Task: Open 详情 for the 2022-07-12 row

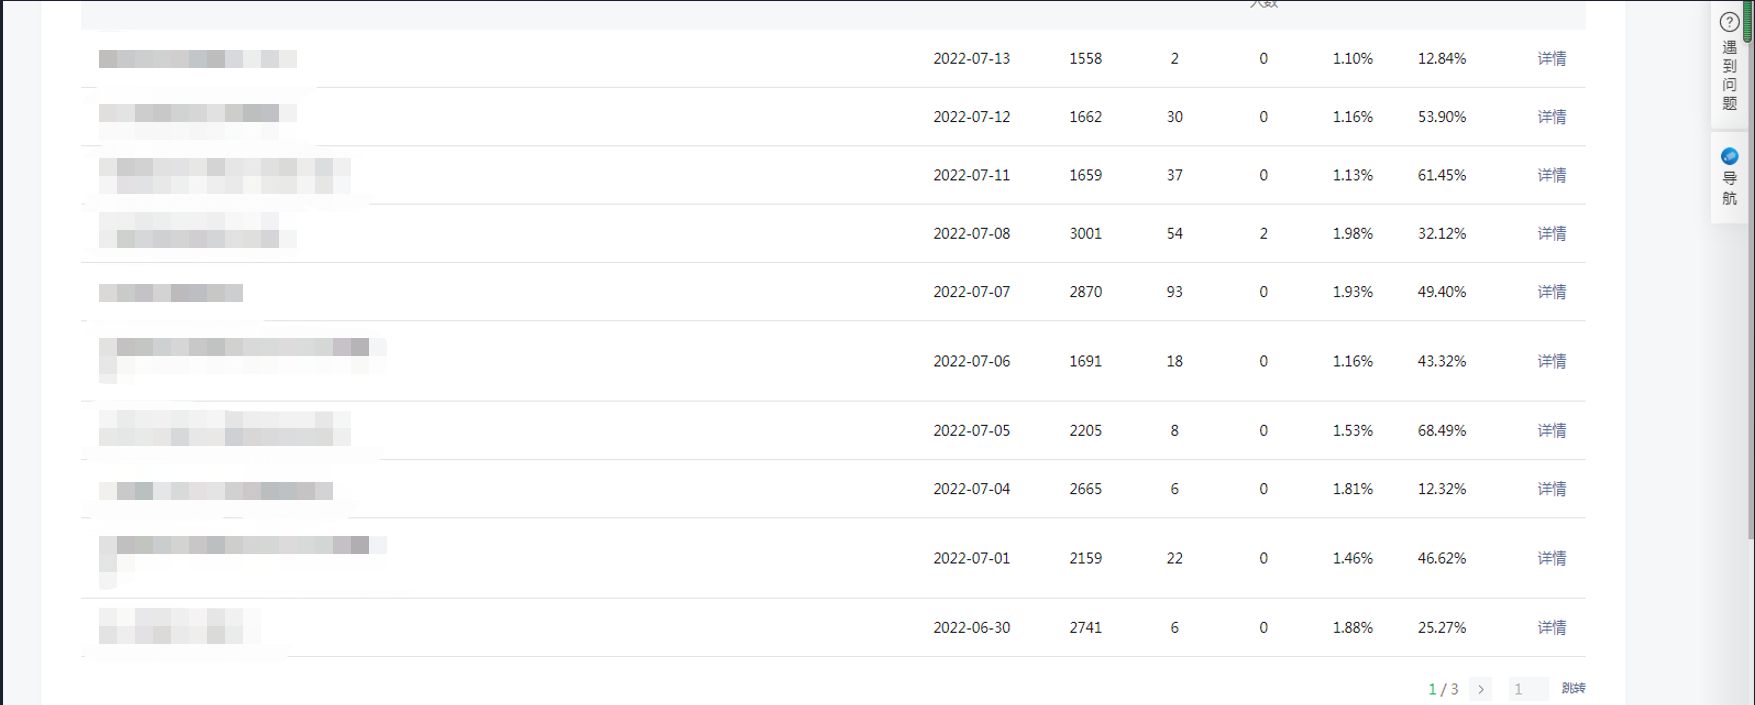Action: [x=1551, y=117]
